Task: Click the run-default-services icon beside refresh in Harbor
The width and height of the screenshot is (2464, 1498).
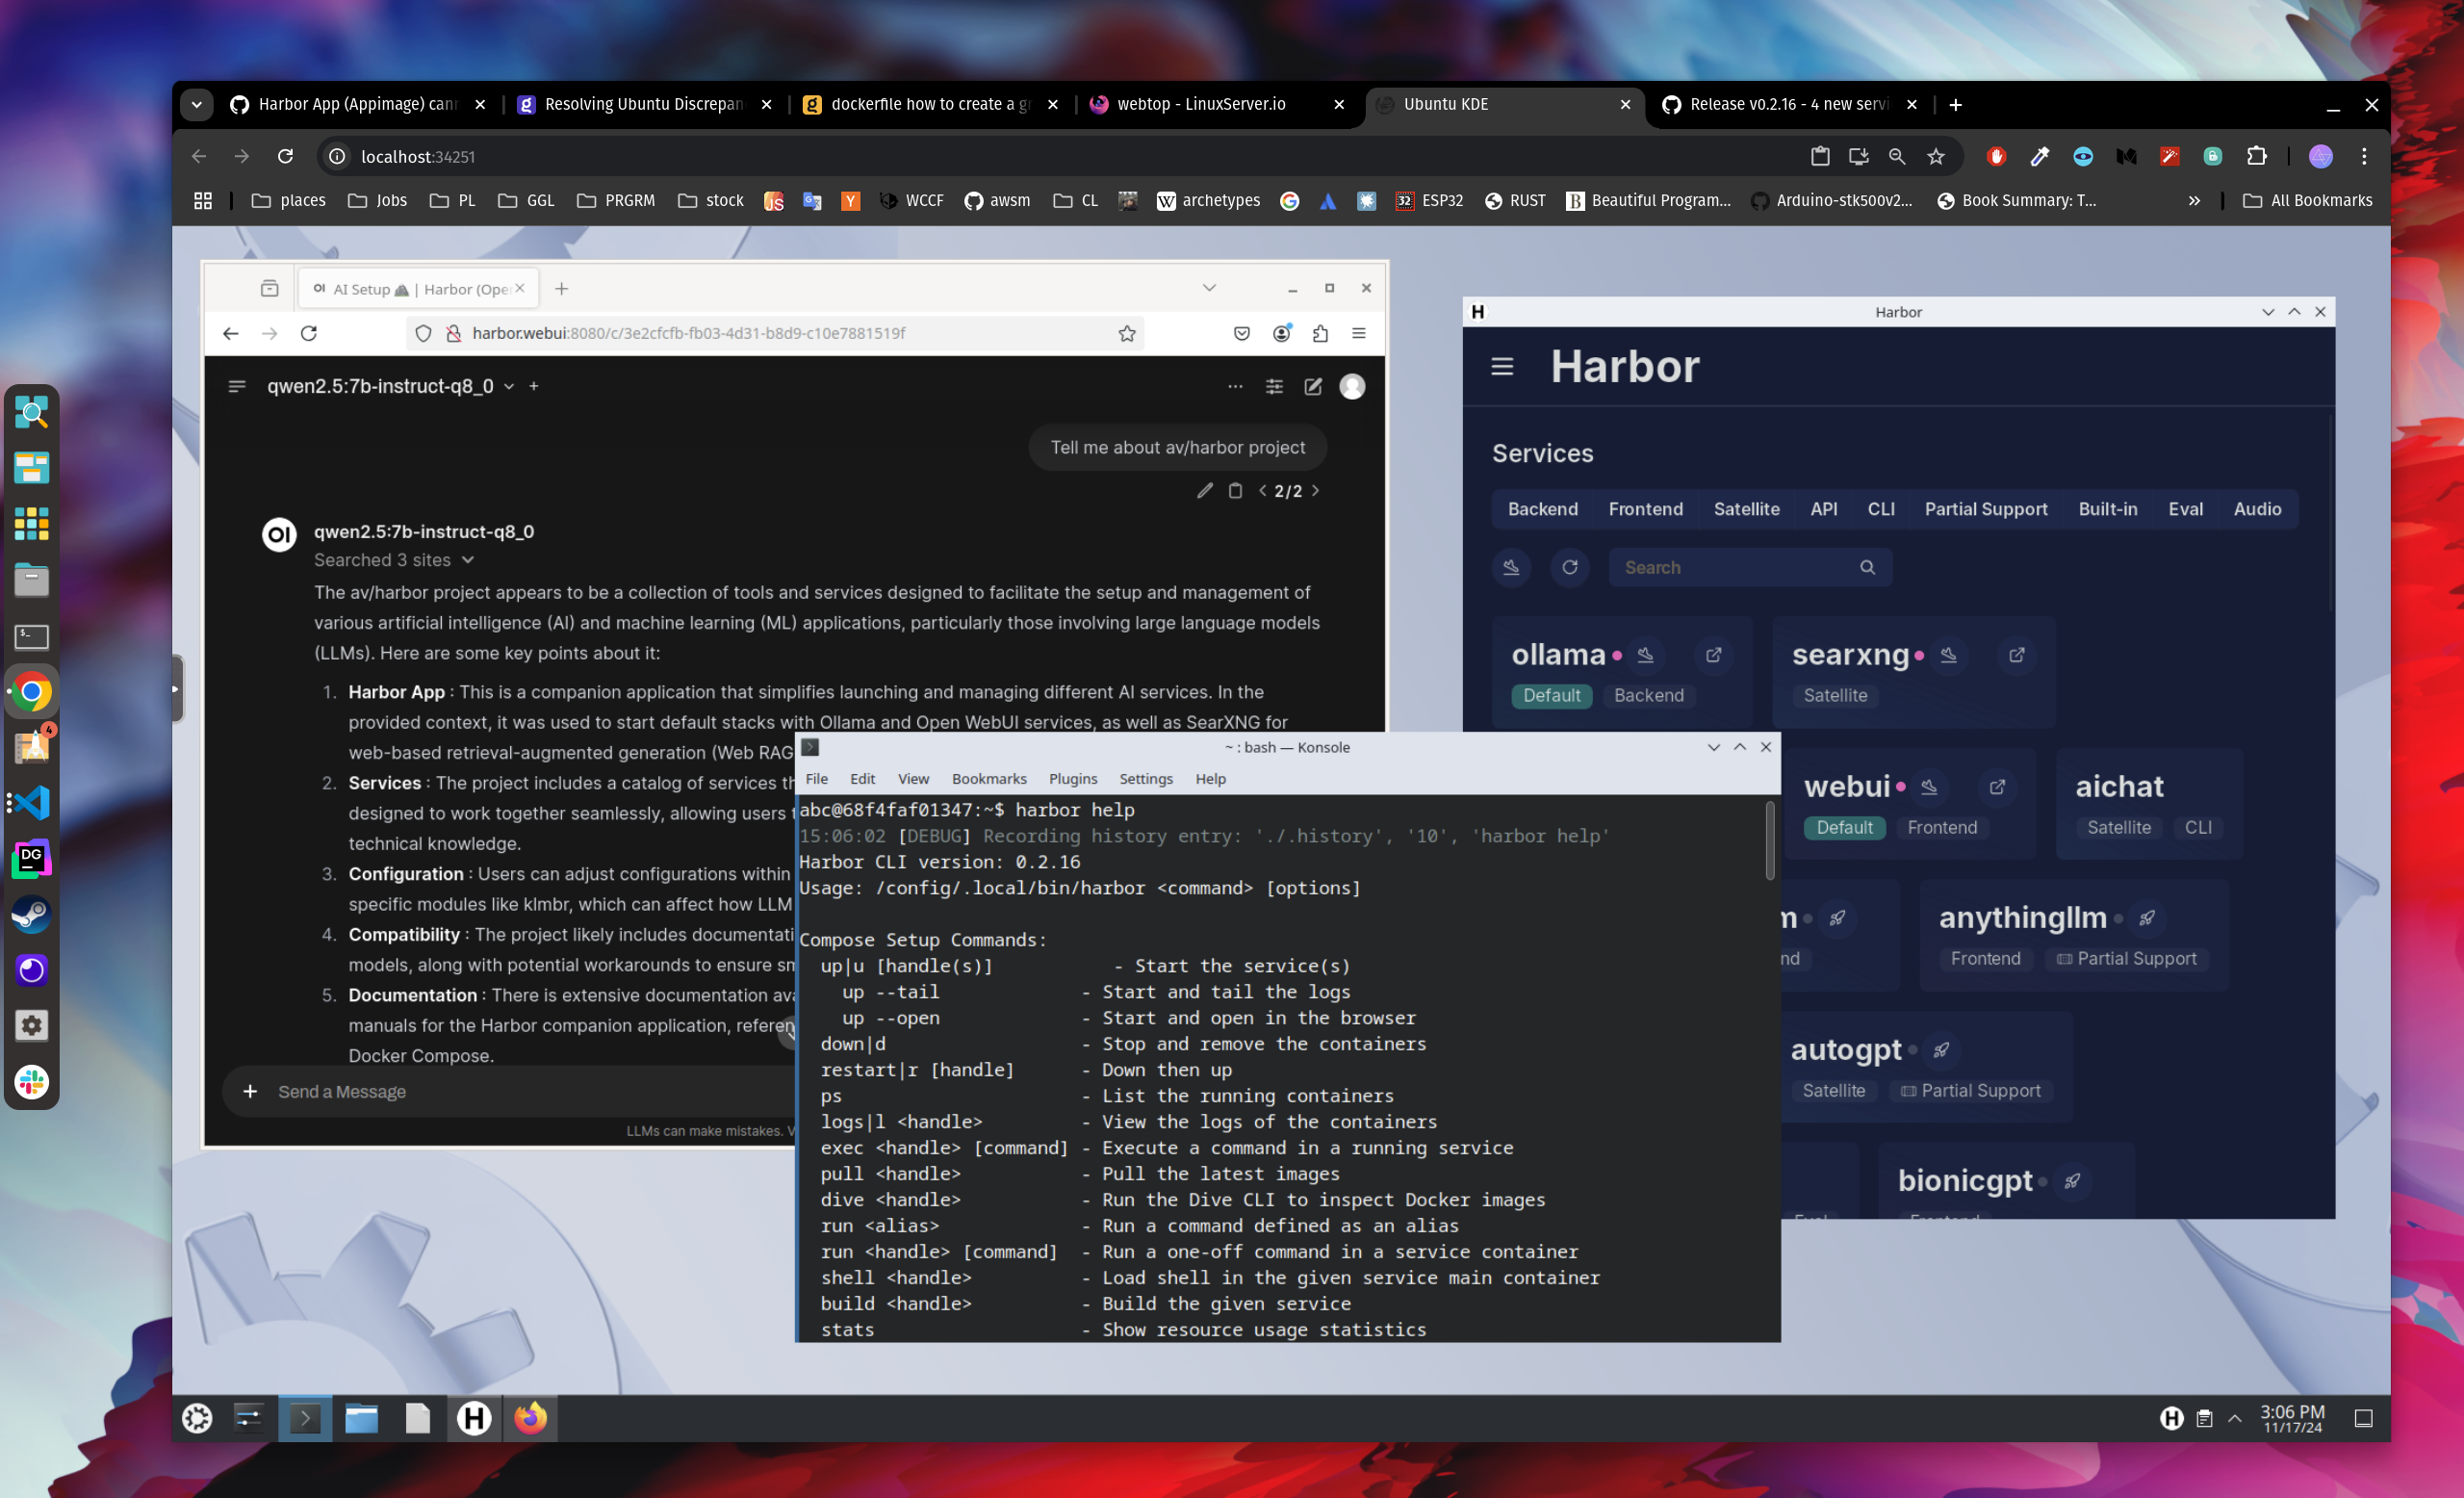Action: click(1511, 567)
